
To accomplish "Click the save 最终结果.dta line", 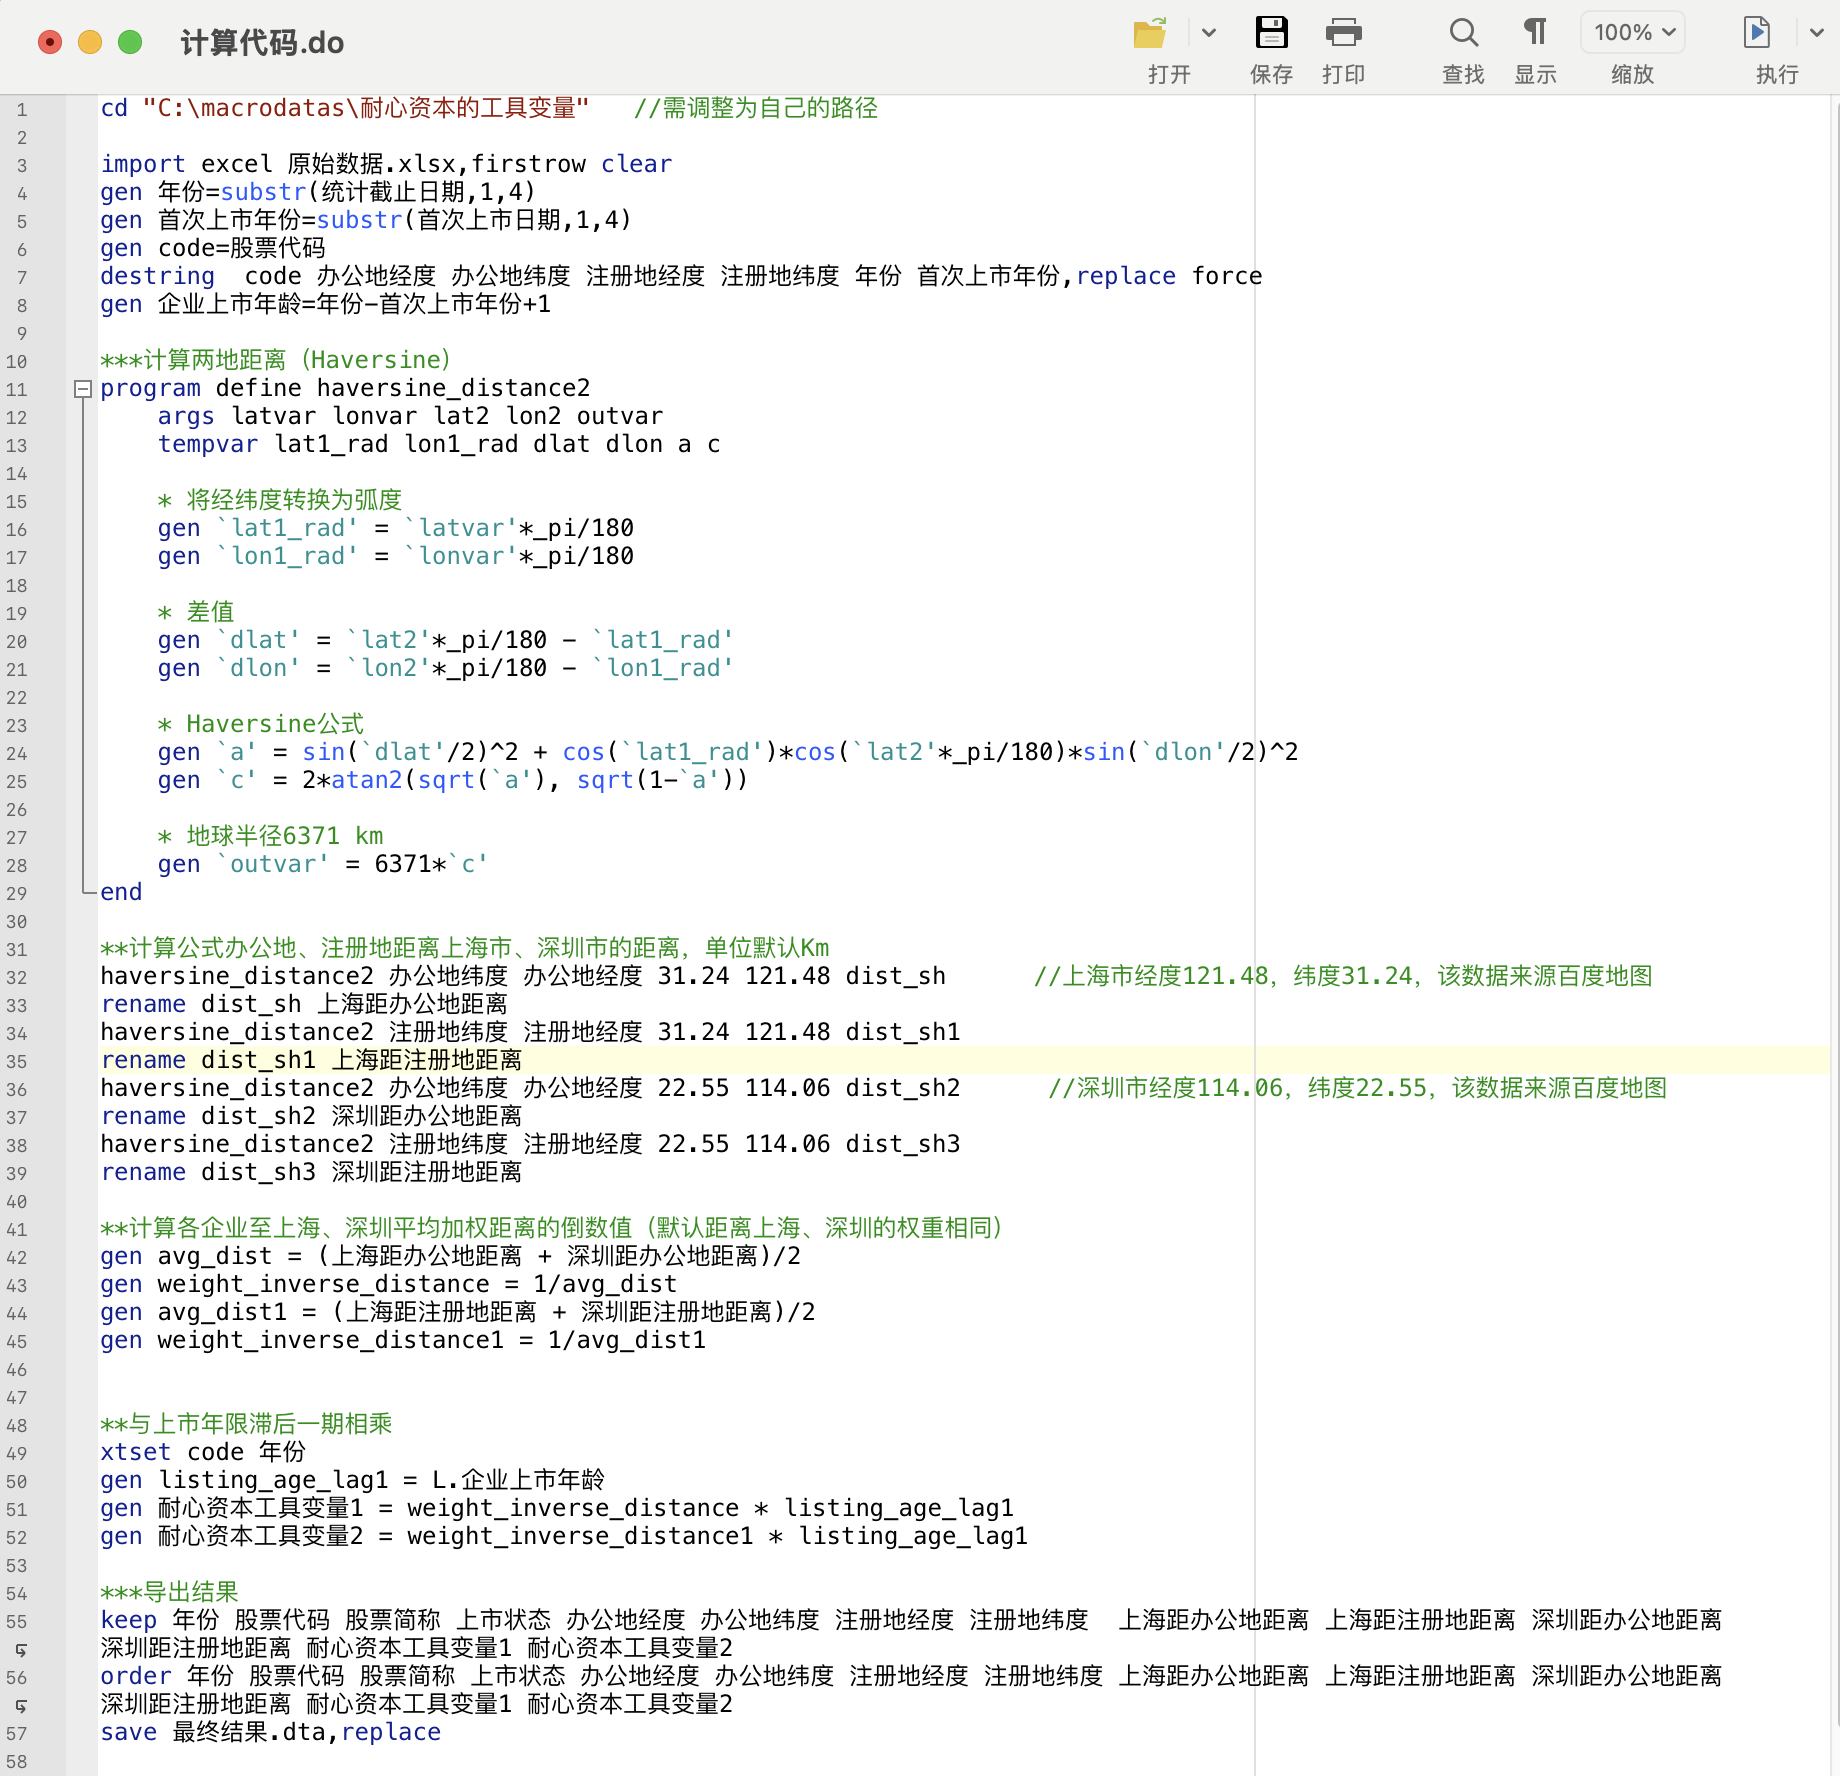I will click(x=270, y=1732).
